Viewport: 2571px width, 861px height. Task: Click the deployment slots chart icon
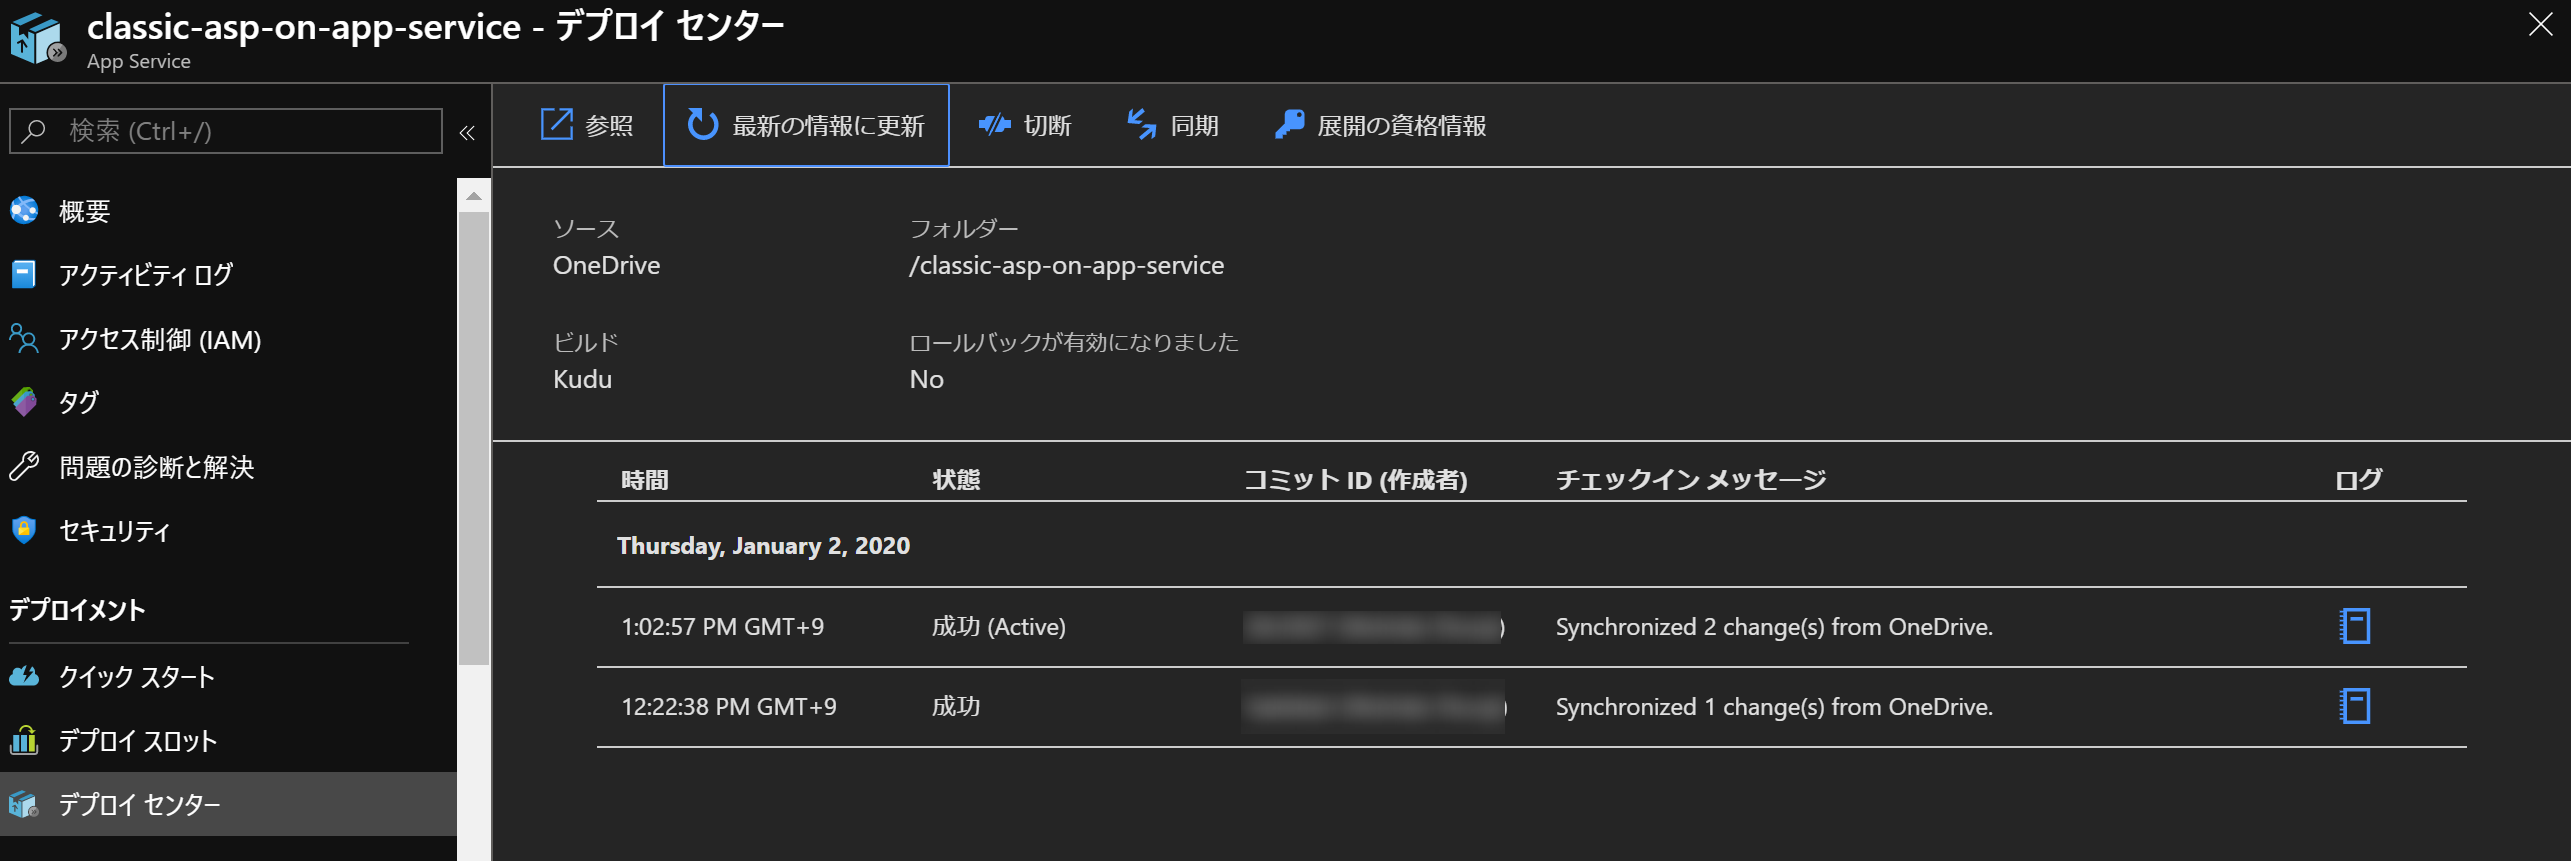coord(24,740)
